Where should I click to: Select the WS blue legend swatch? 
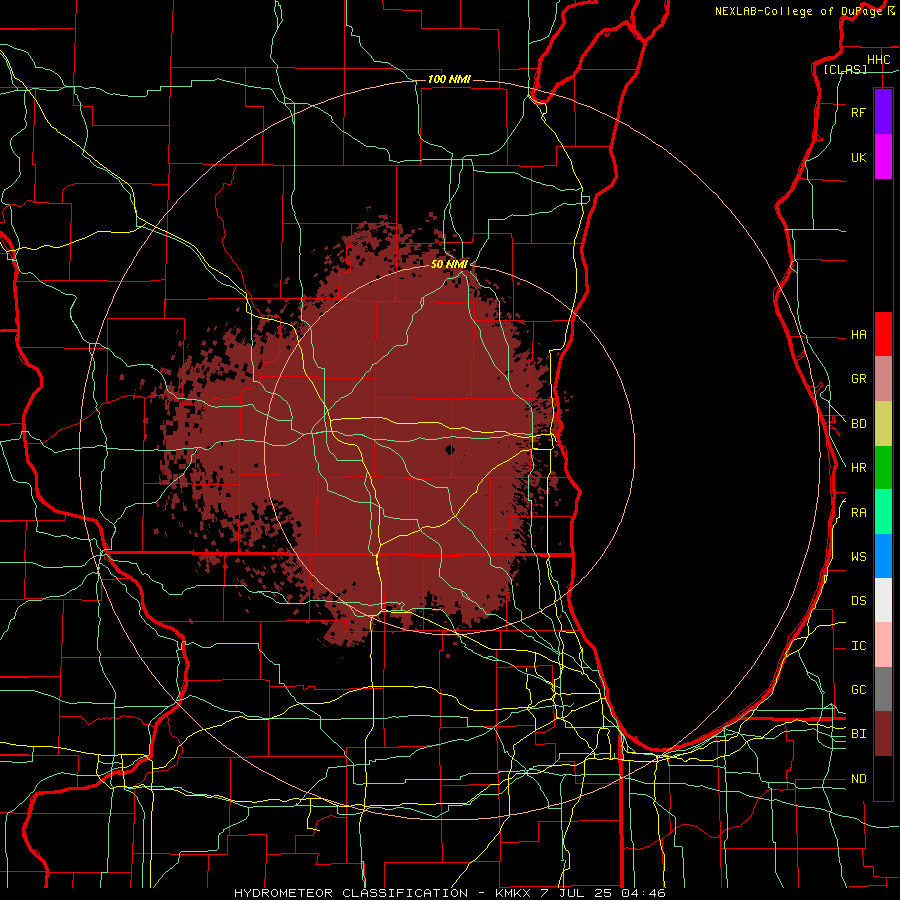click(883, 556)
